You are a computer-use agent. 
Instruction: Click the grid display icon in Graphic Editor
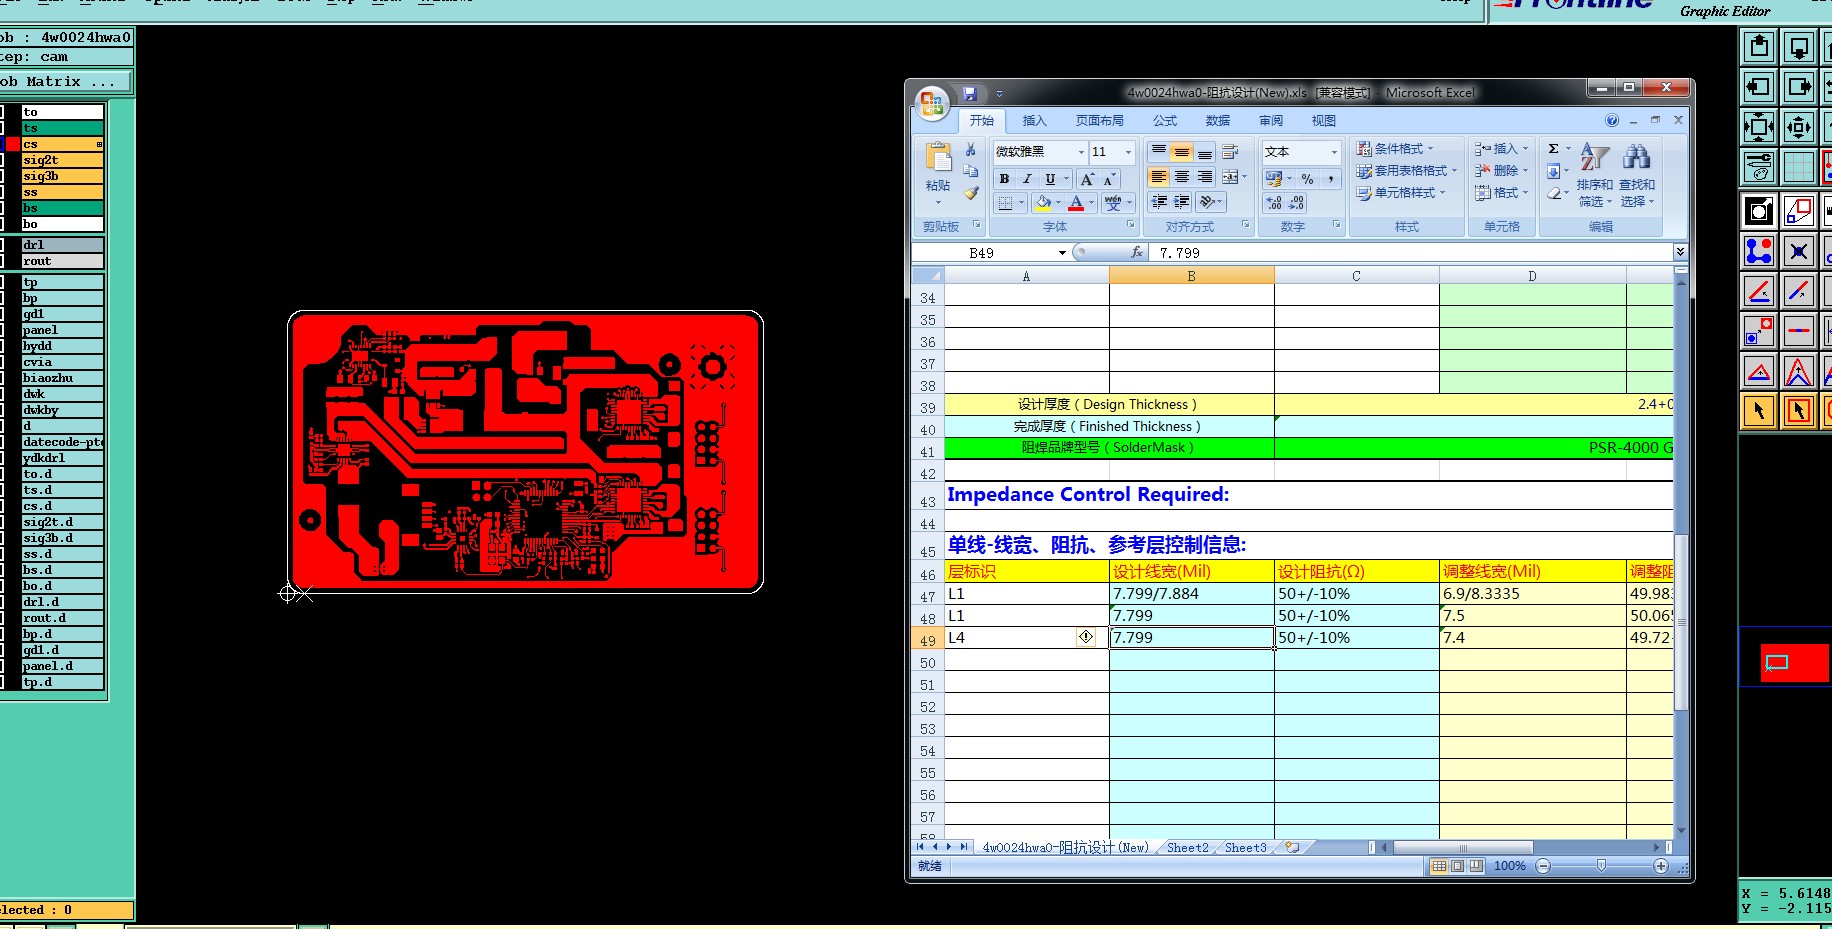(1799, 167)
